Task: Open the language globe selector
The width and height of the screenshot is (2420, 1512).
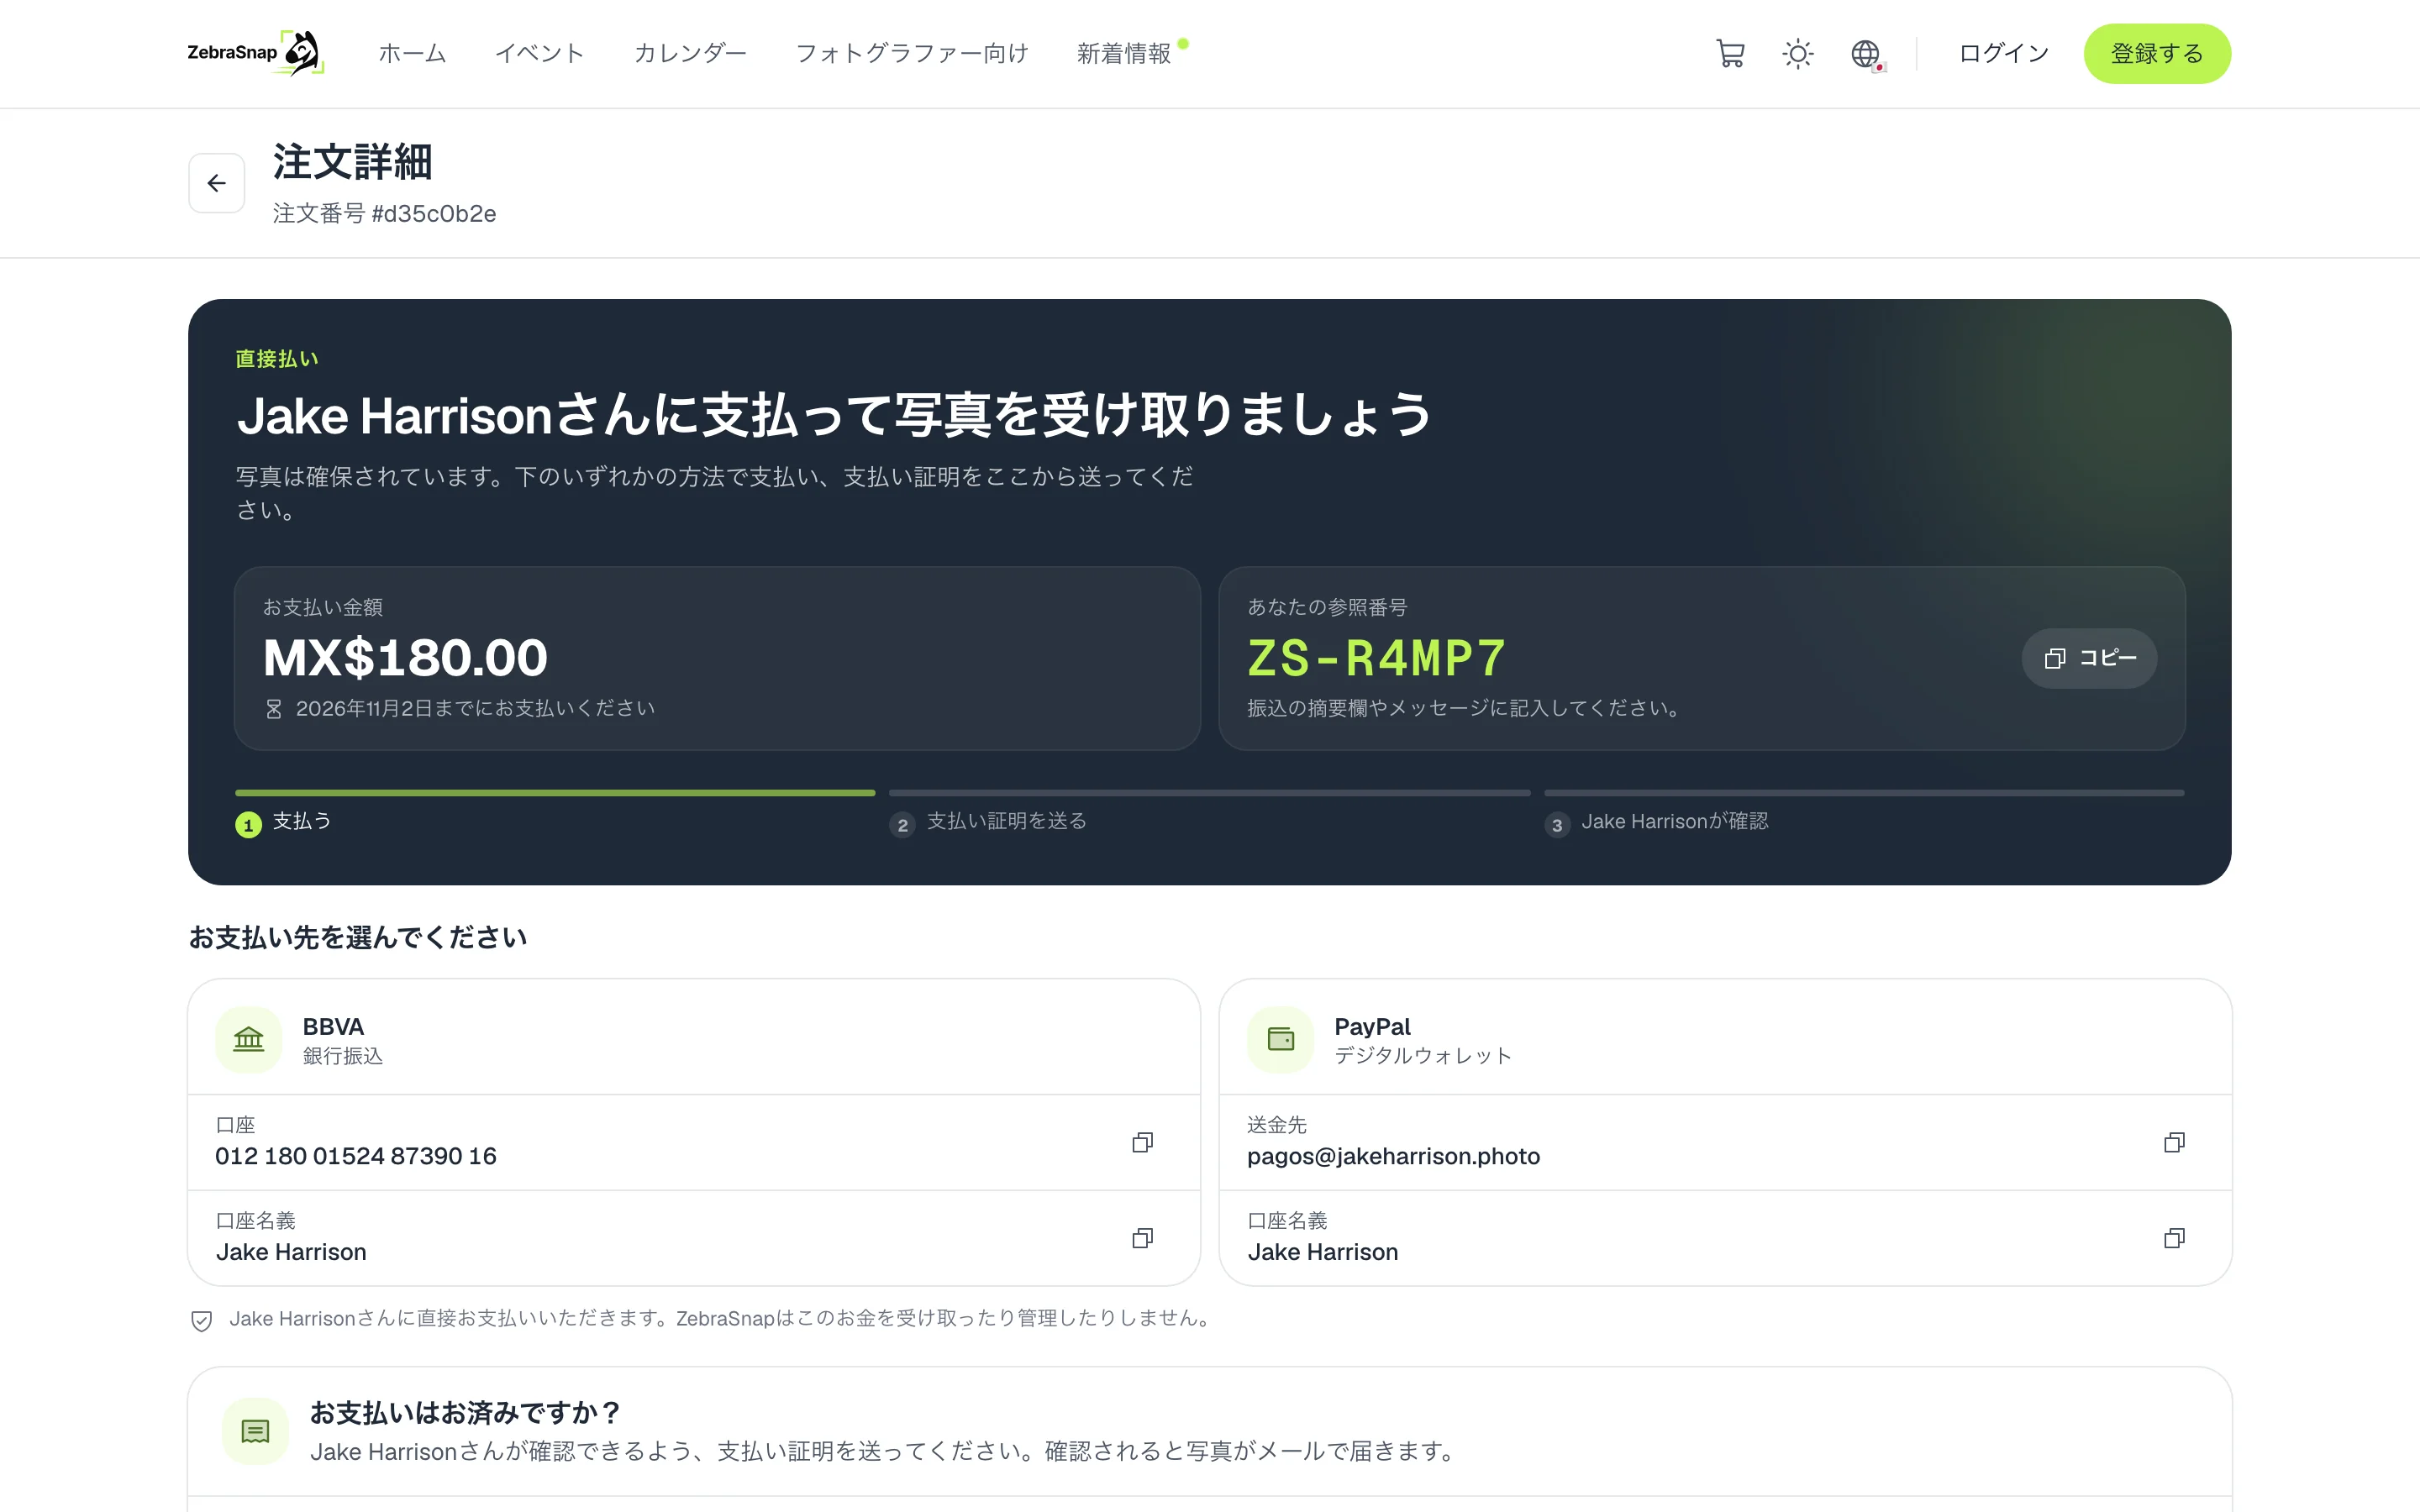Action: (1866, 54)
